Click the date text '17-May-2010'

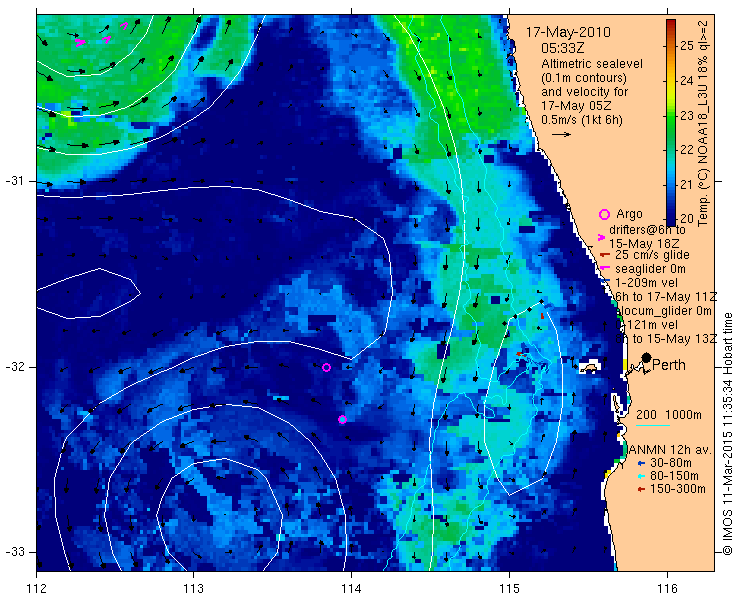[568, 32]
